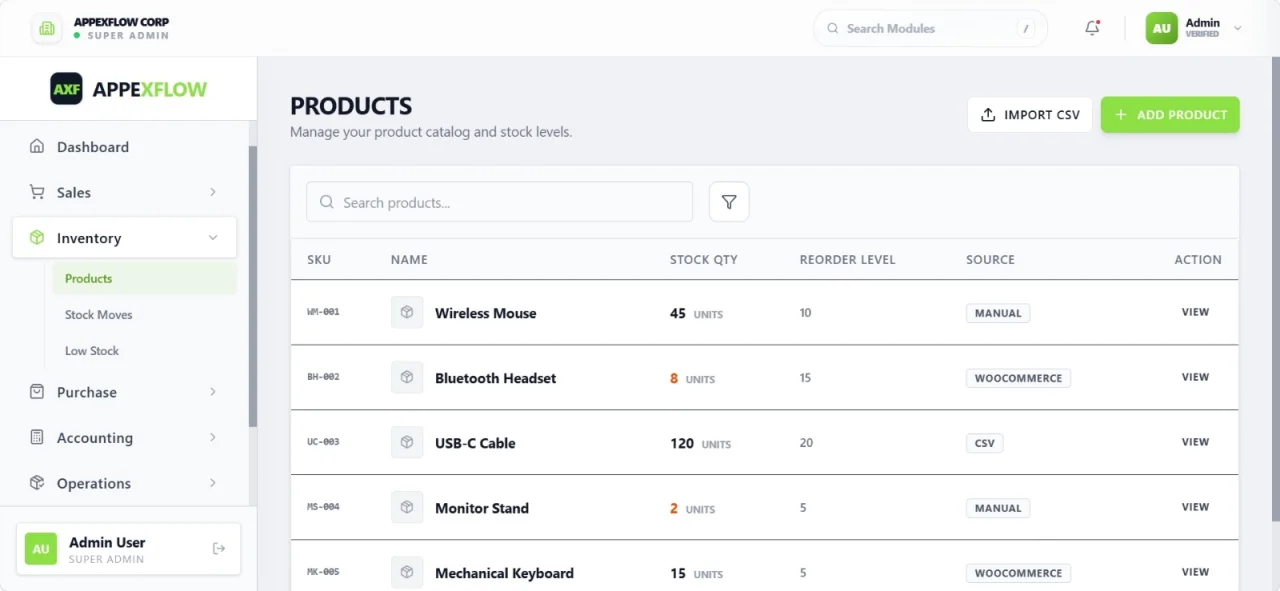Click the CSV source tag
The height and width of the screenshot is (591, 1280).
coord(985,443)
